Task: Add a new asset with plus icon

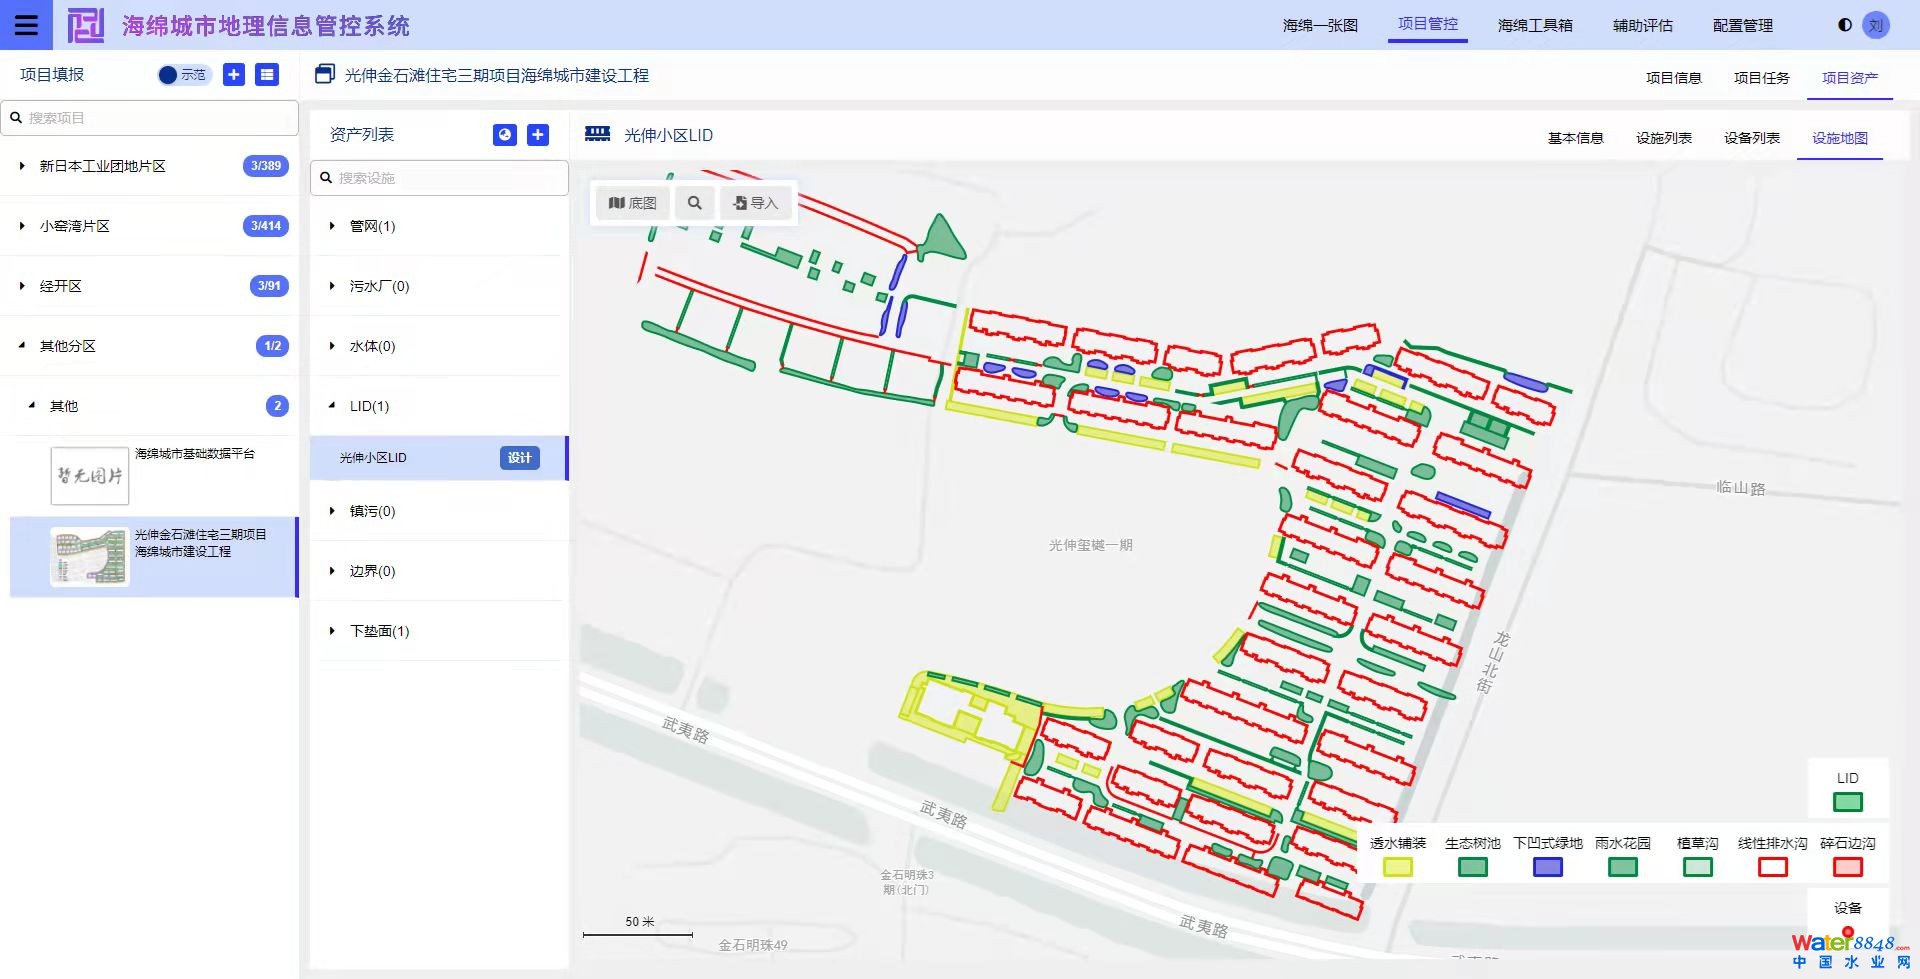Action: (x=538, y=135)
